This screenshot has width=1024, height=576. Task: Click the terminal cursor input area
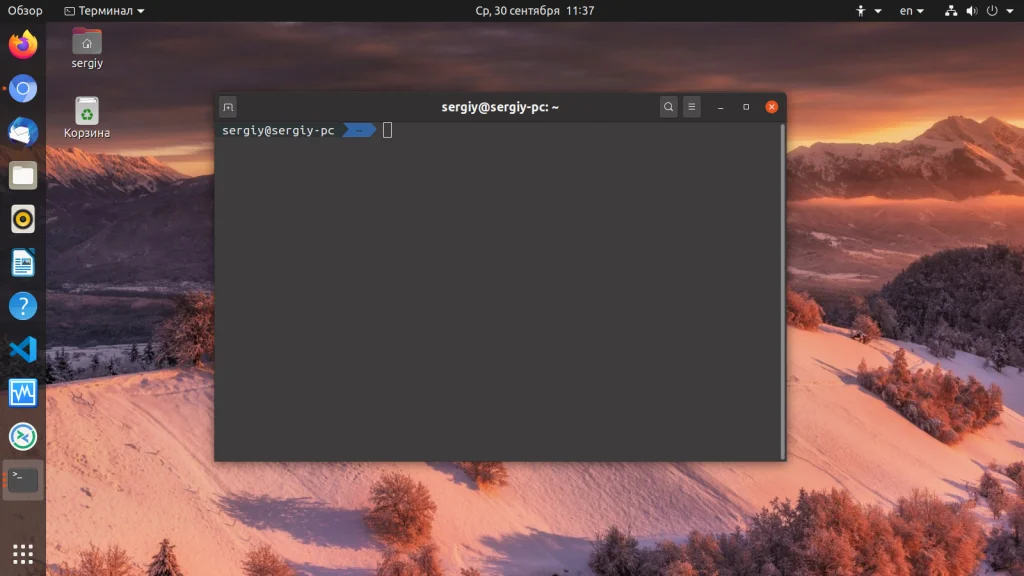(387, 131)
